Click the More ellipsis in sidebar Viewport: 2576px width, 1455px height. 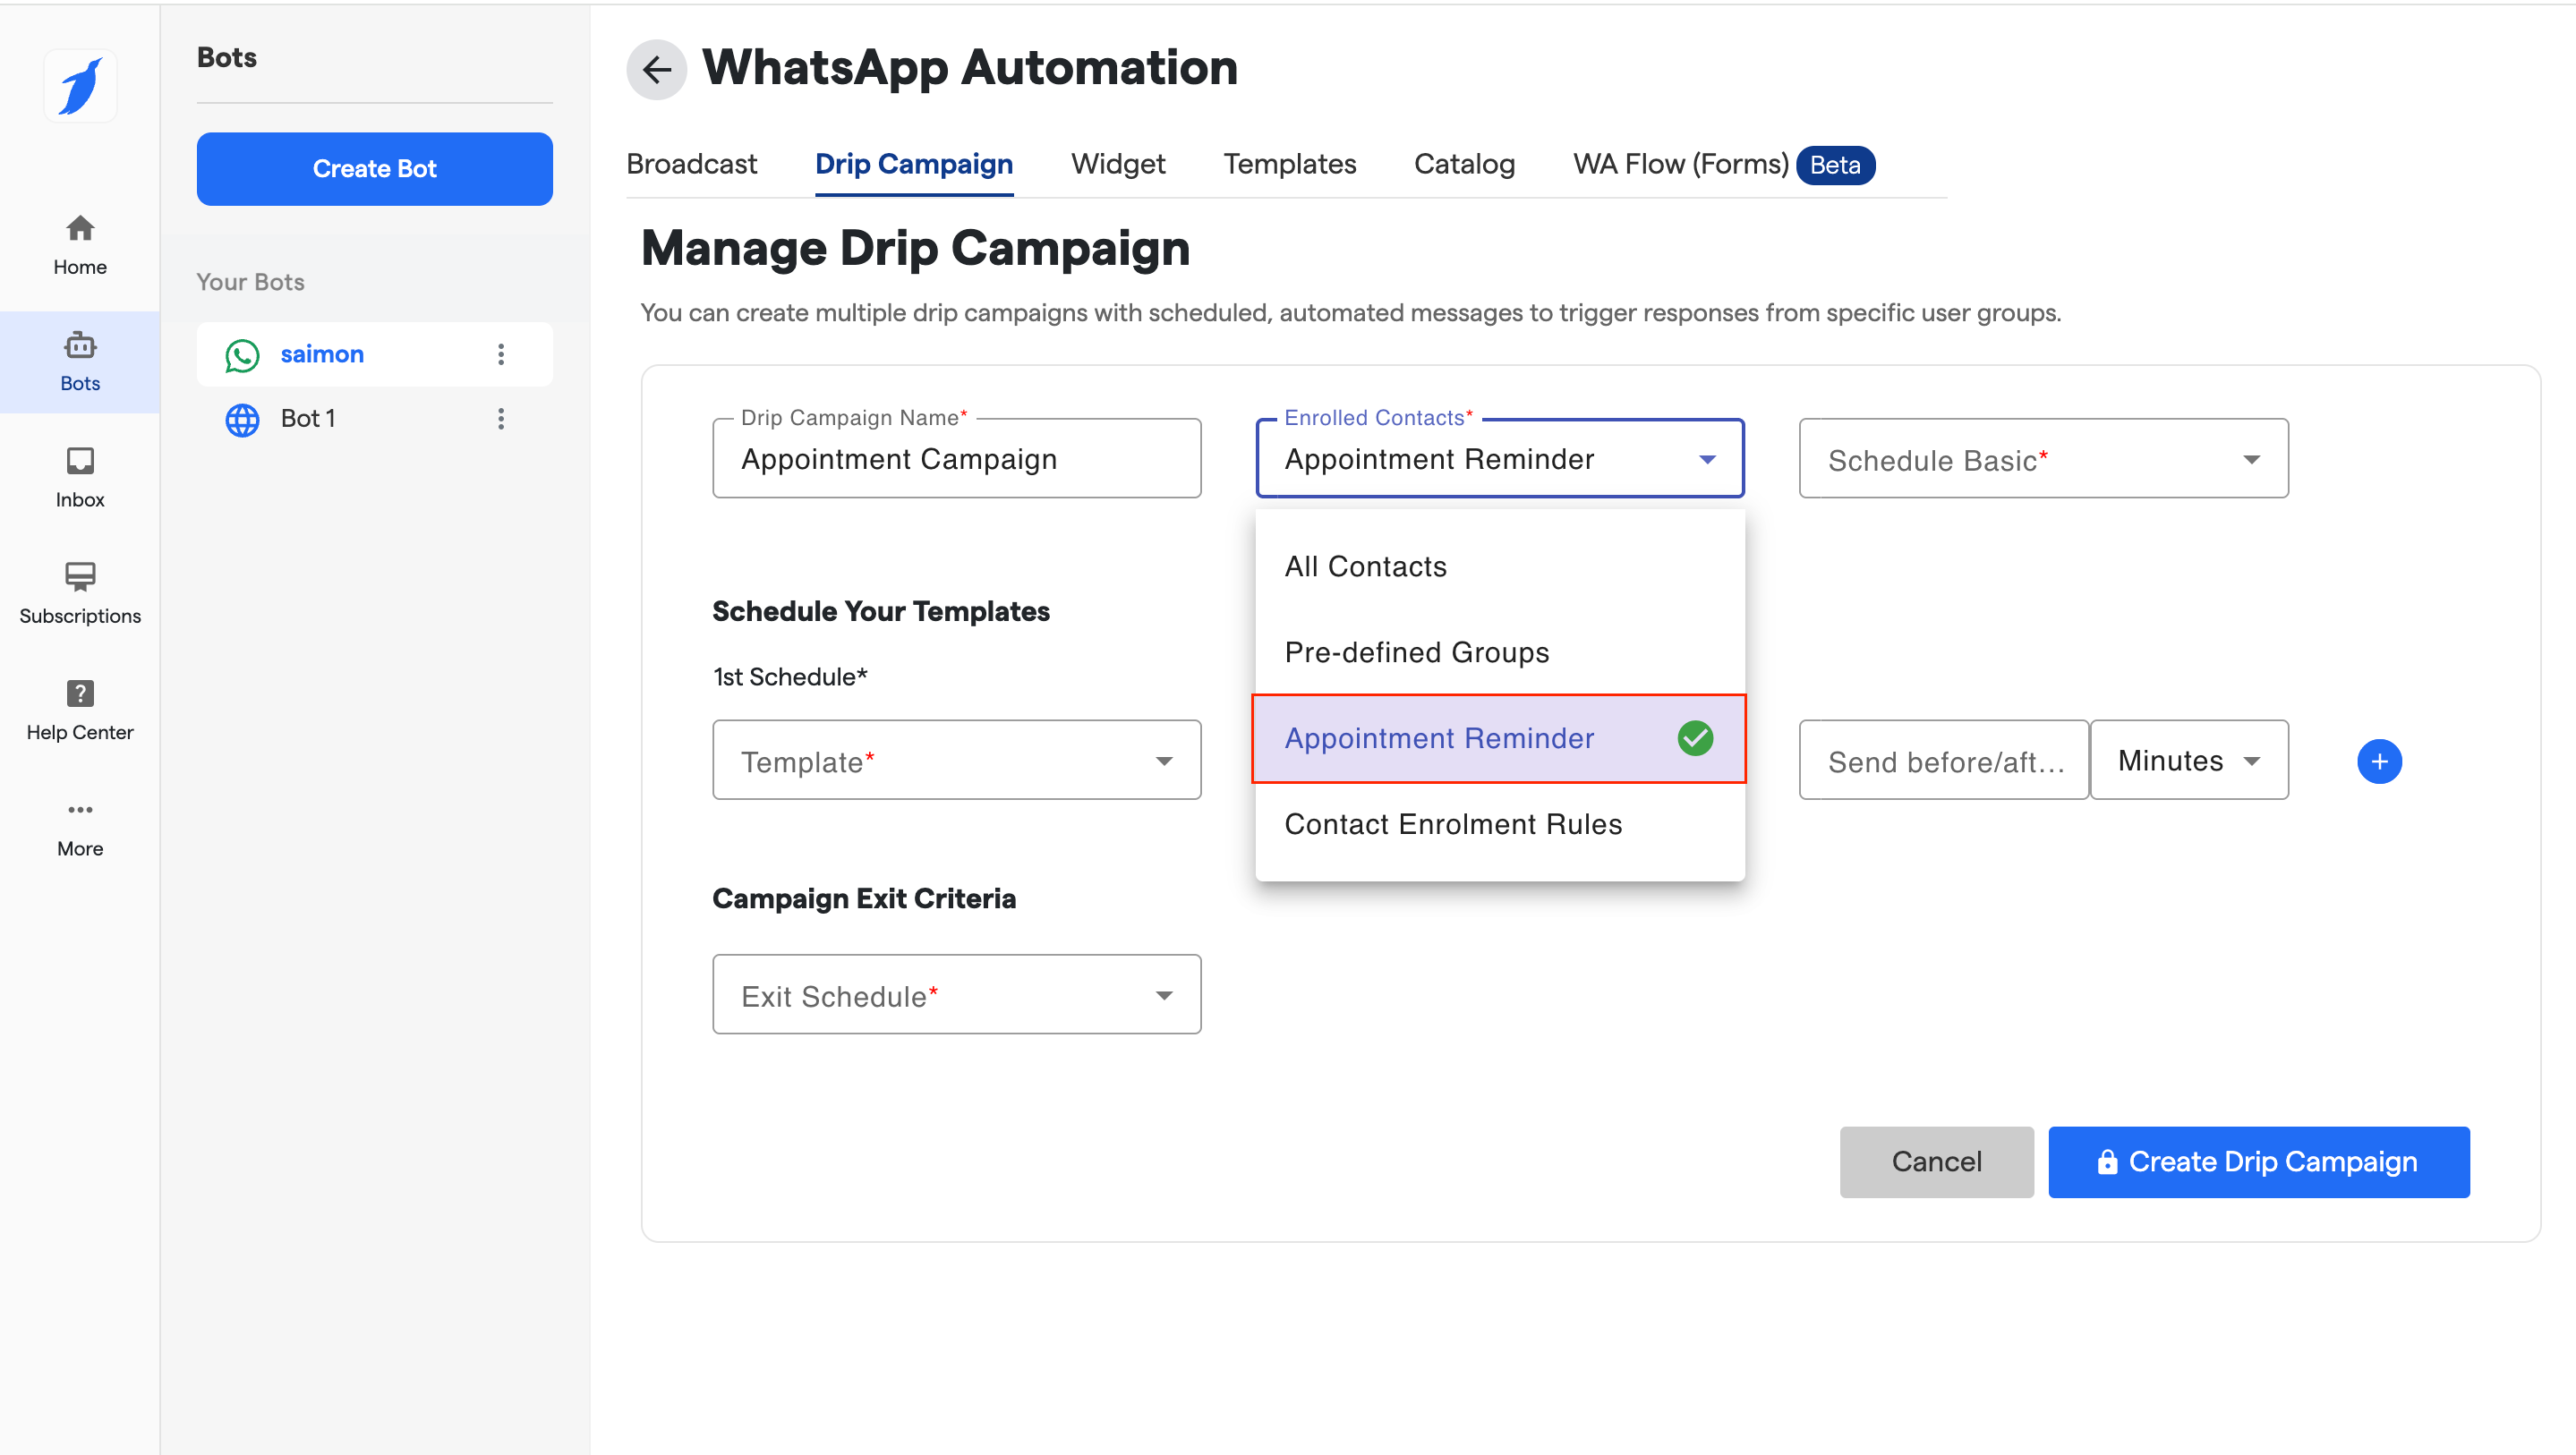[x=80, y=826]
